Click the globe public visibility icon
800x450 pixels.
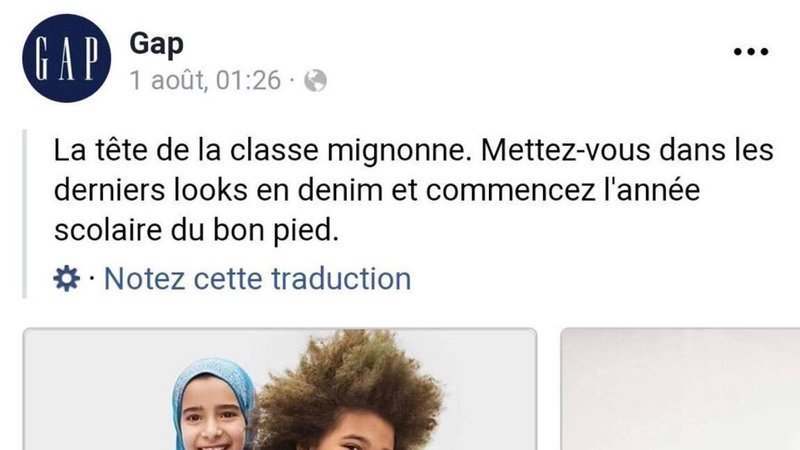315,81
